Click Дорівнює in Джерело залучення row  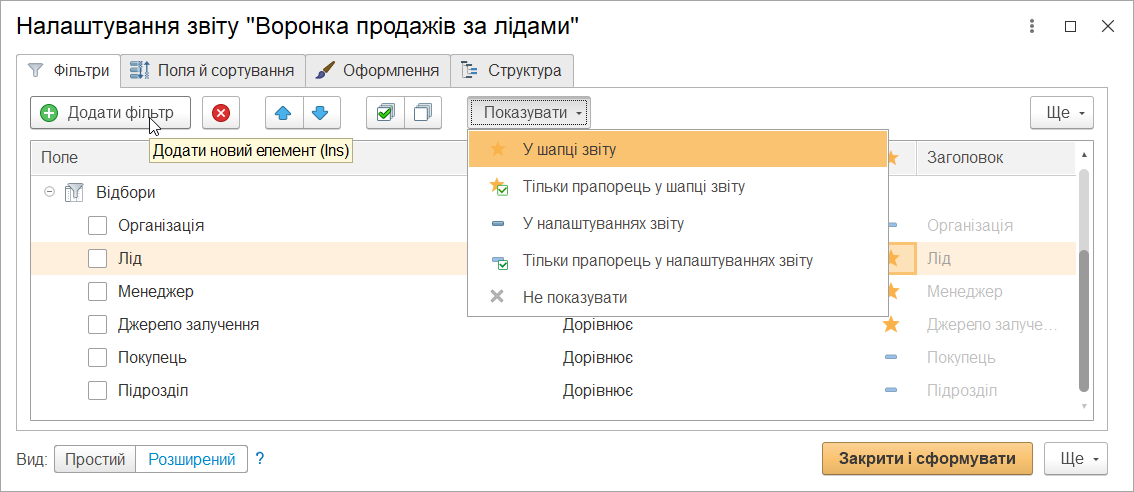(598, 325)
